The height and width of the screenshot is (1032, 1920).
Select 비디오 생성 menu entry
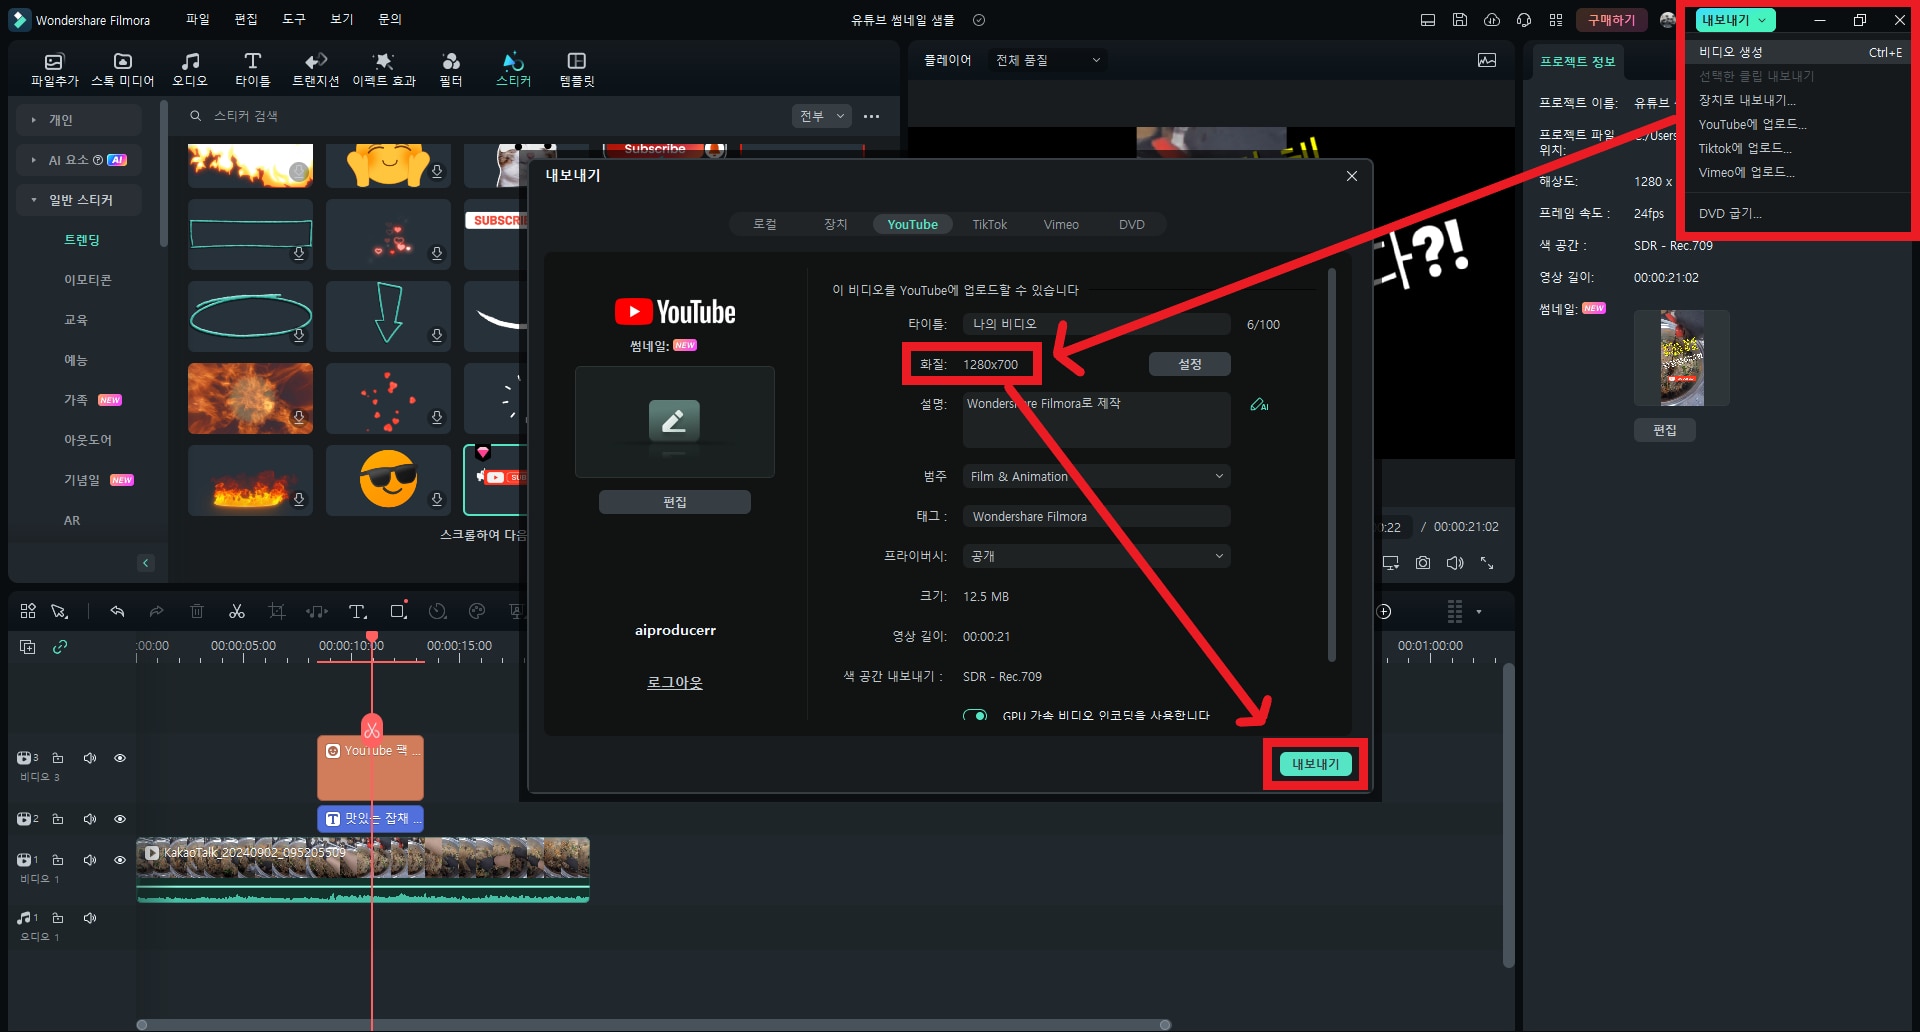click(x=1800, y=52)
